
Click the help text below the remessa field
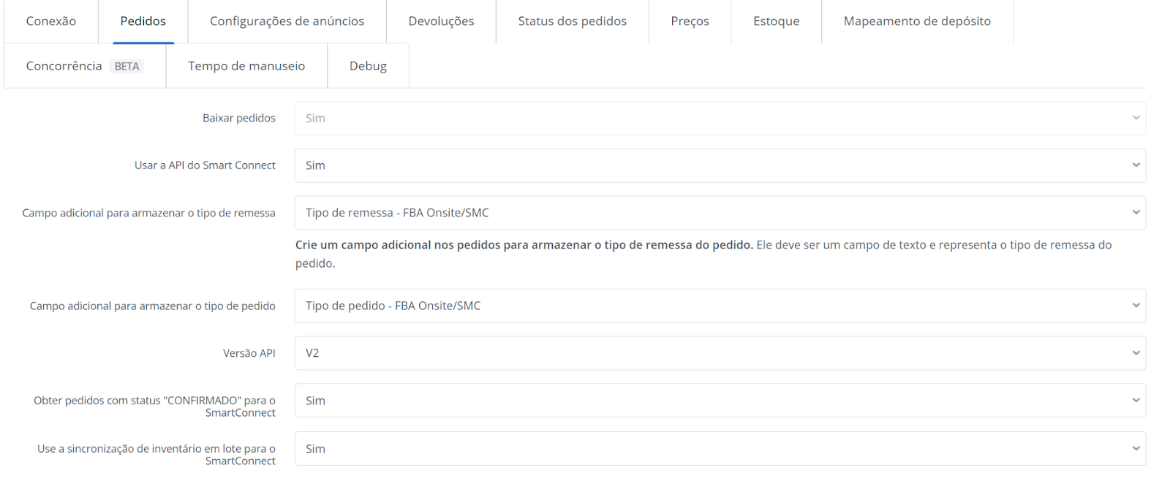tap(700, 255)
